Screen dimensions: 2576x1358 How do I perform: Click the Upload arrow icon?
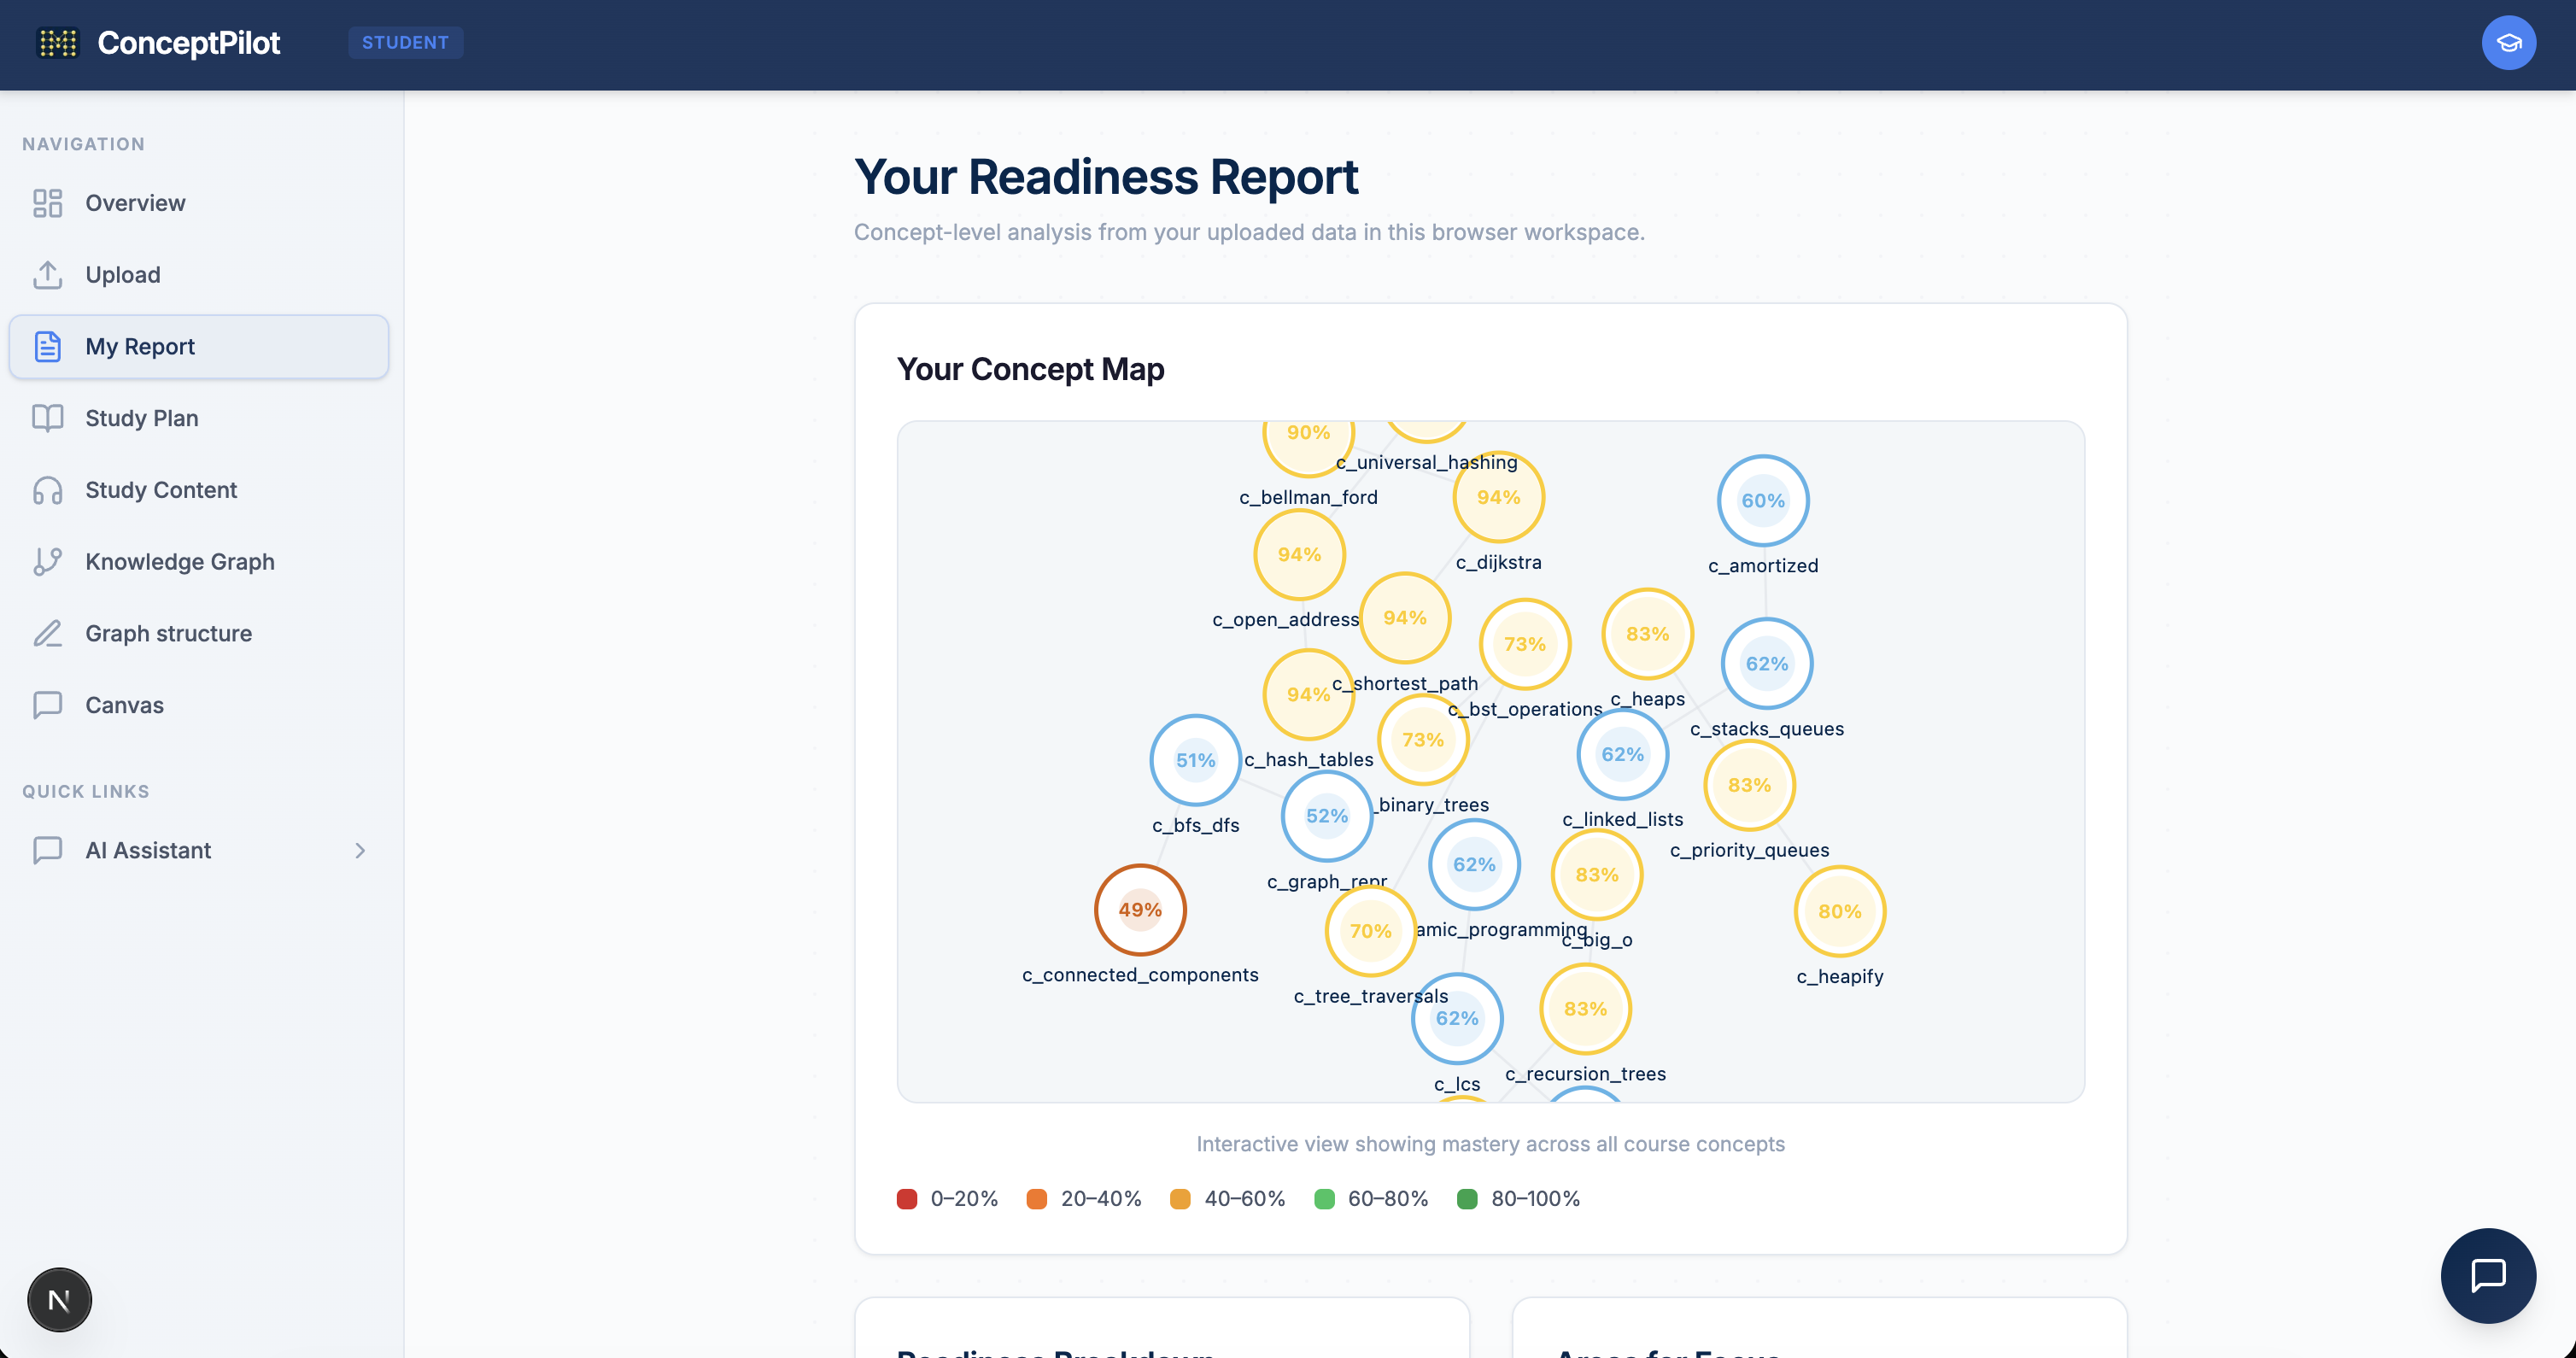coord(47,275)
